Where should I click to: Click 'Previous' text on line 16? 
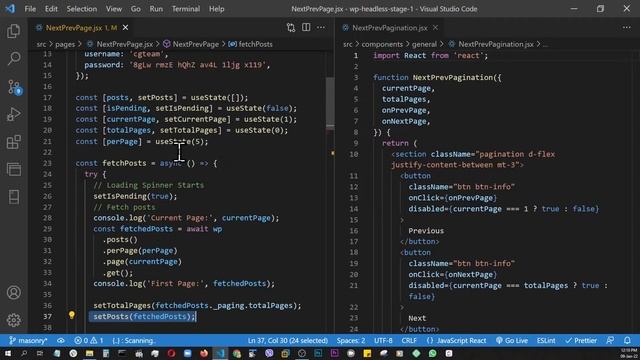[x=426, y=231]
